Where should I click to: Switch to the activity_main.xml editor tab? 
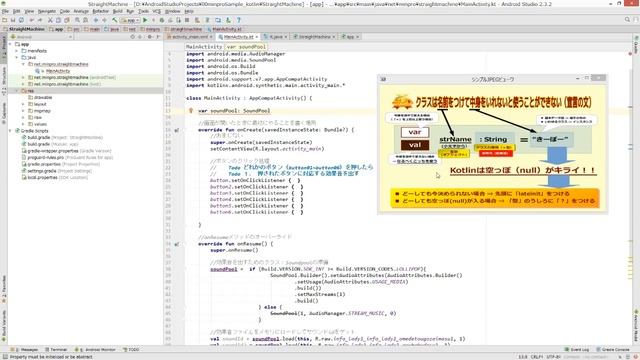pyautogui.click(x=189, y=37)
